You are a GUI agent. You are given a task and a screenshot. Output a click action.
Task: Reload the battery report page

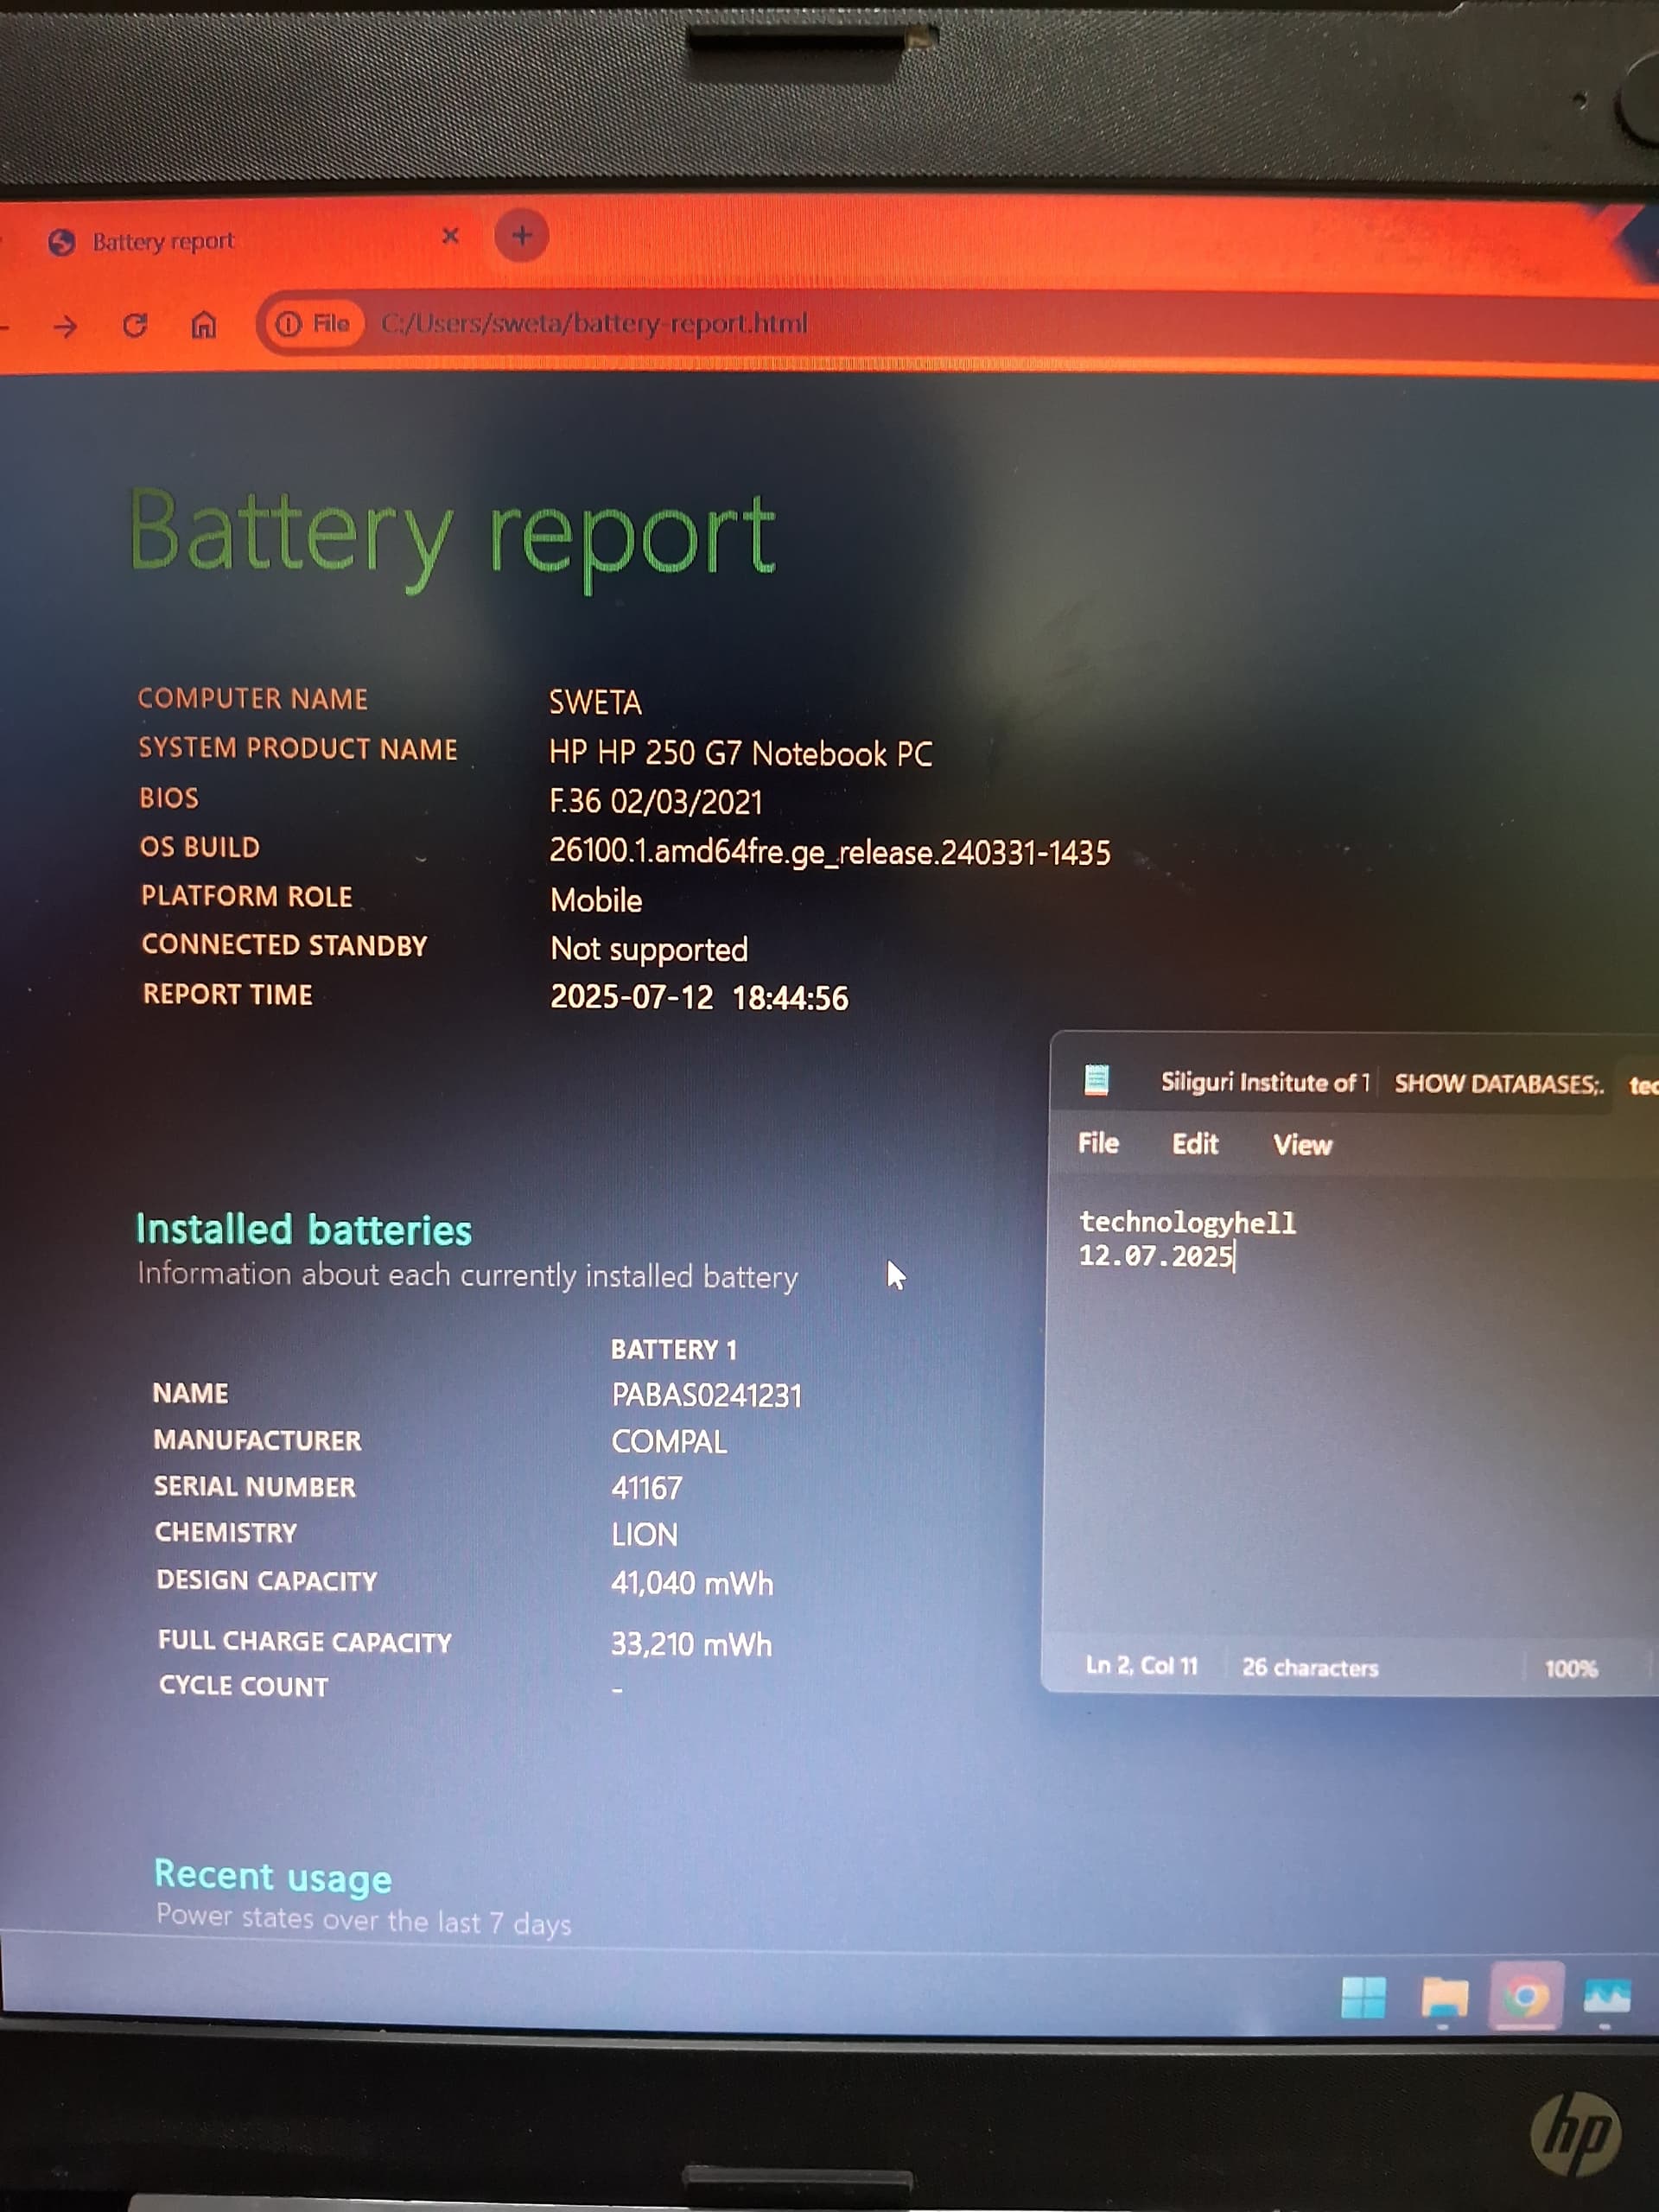pos(135,325)
